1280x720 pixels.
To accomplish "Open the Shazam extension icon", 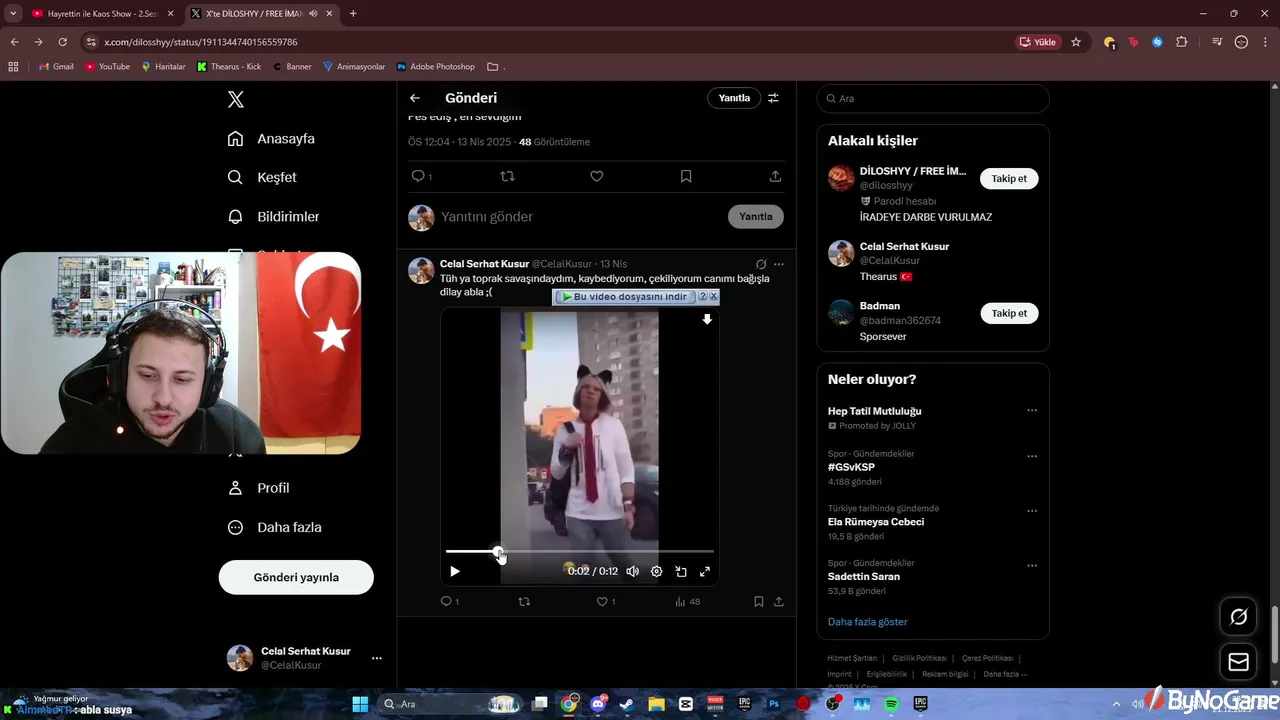I will click(1157, 42).
